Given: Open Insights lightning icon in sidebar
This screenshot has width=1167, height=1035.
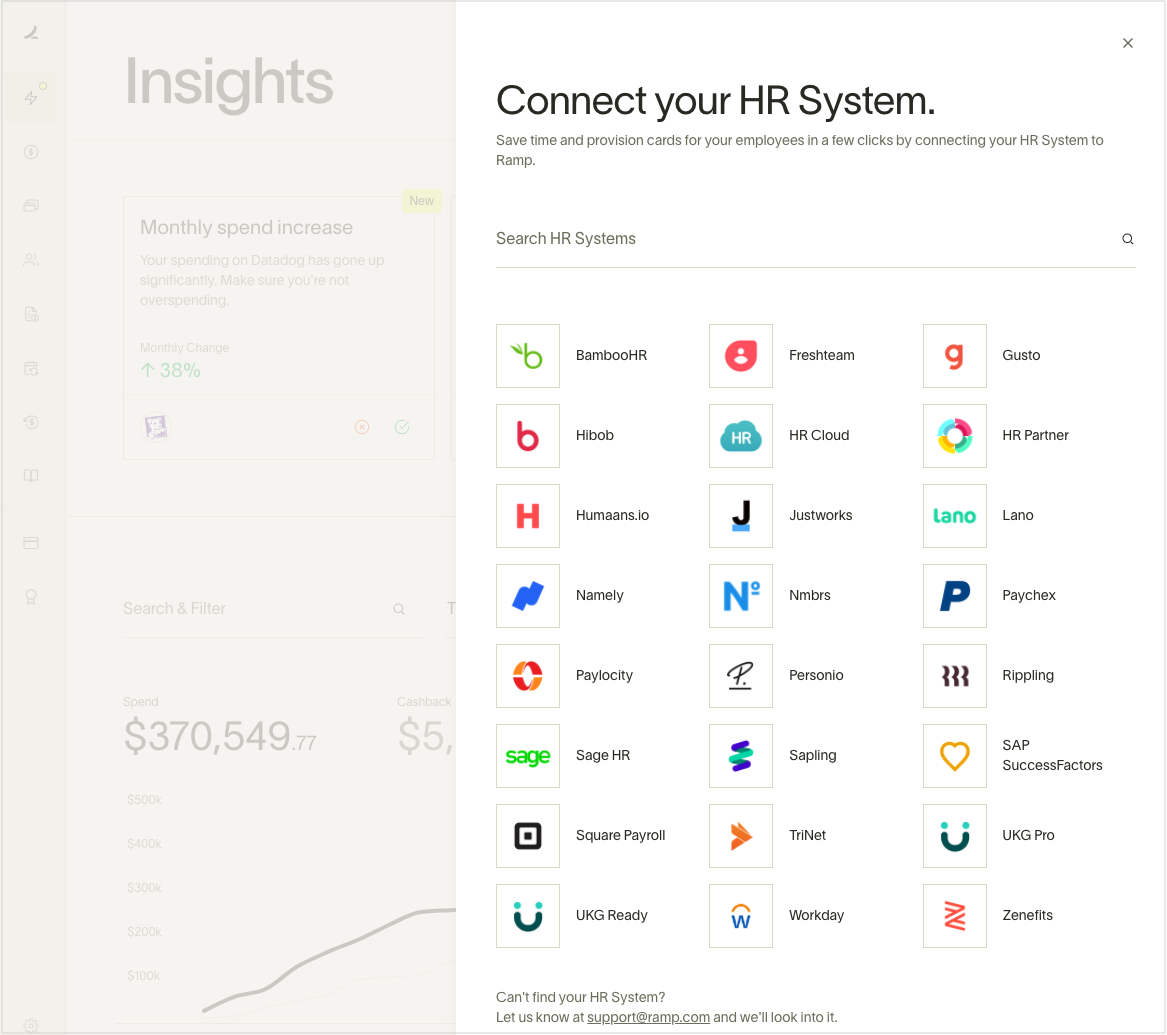Looking at the screenshot, I should [31, 98].
